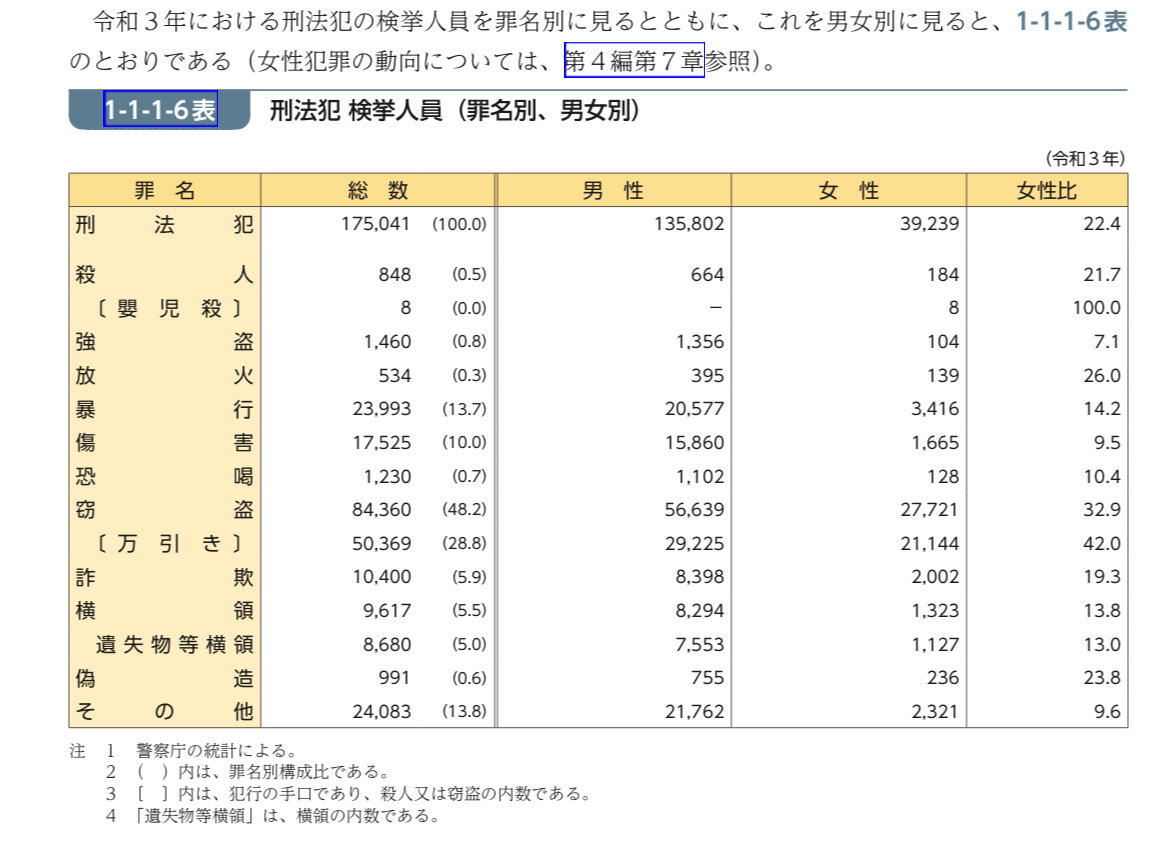Click the 嬰児殺 row label
The image size is (1170, 845).
tap(169, 308)
